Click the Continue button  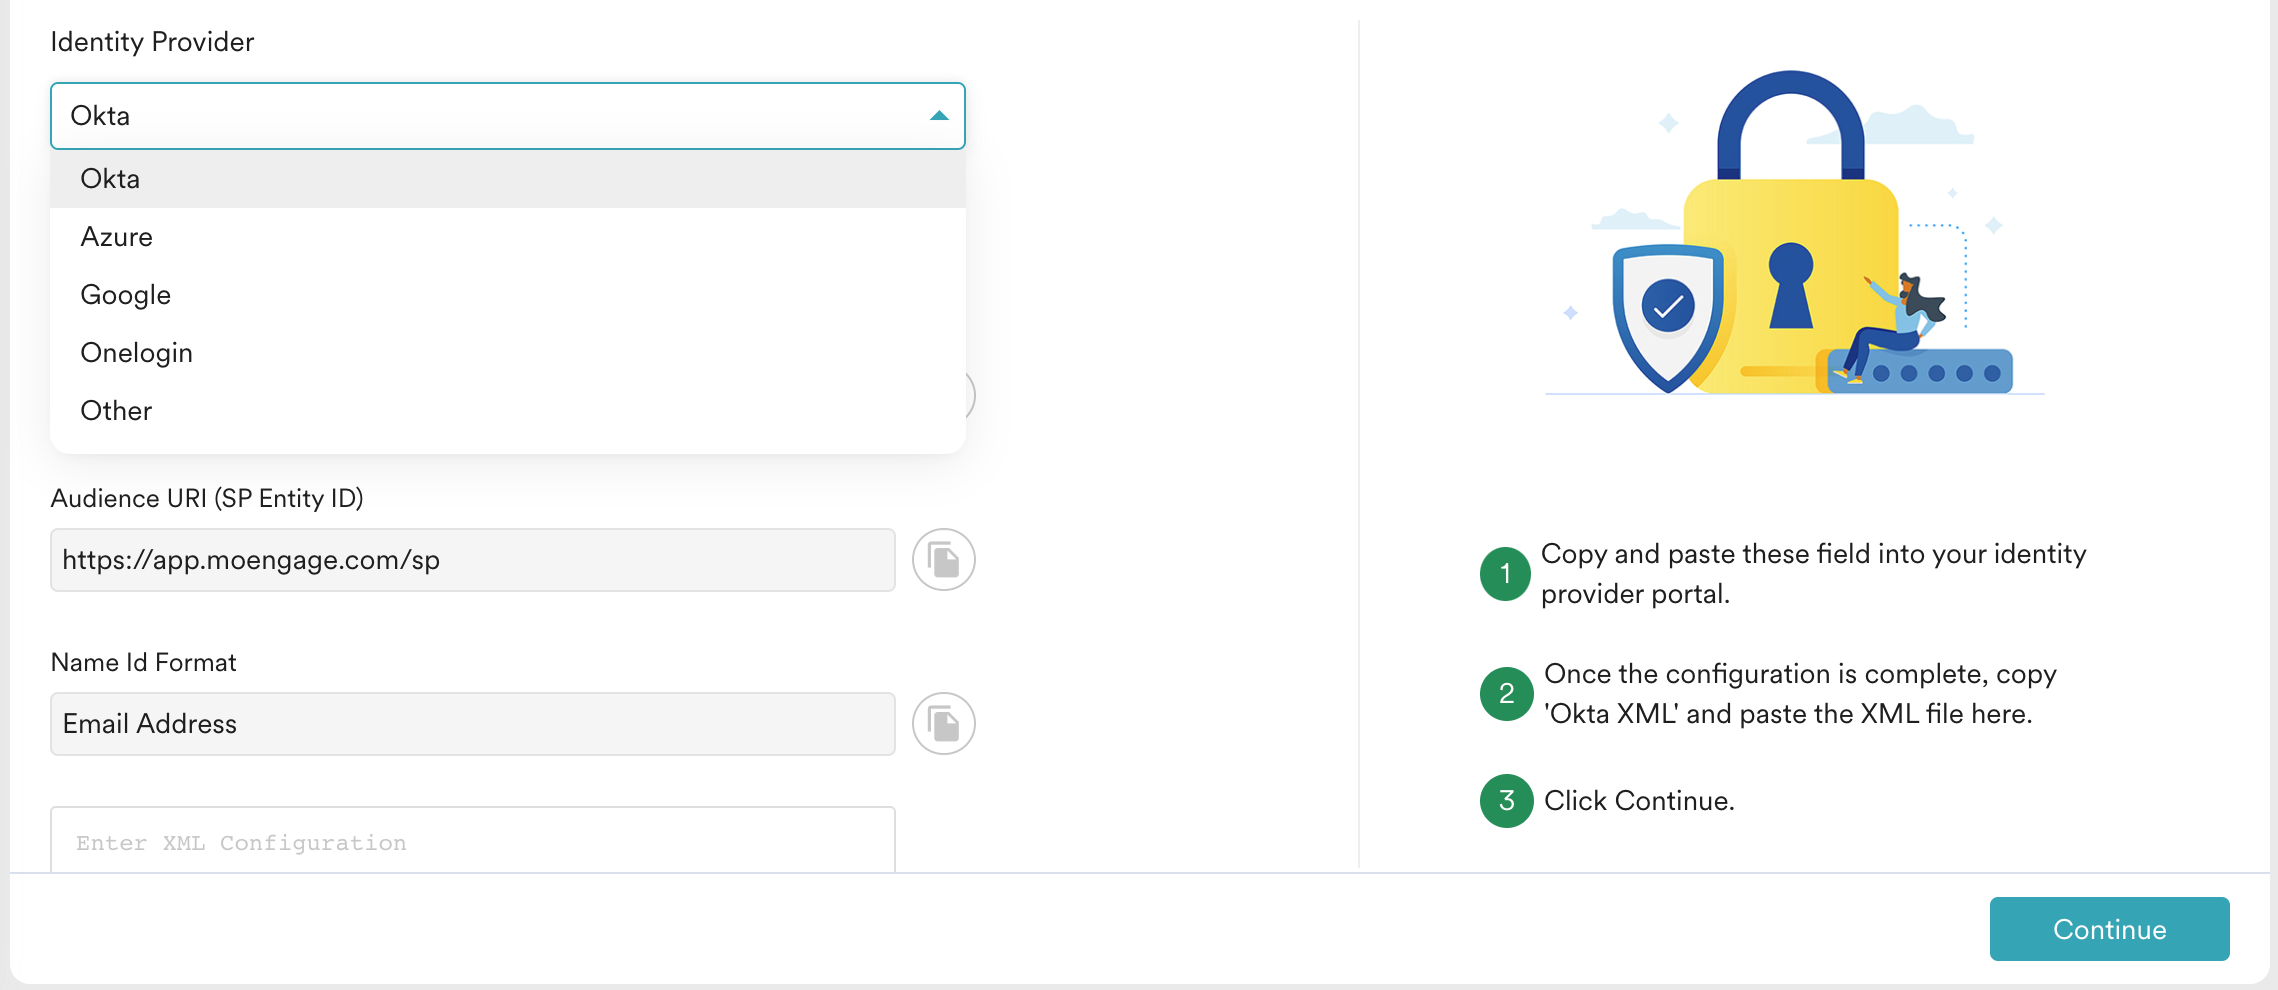point(2109,928)
